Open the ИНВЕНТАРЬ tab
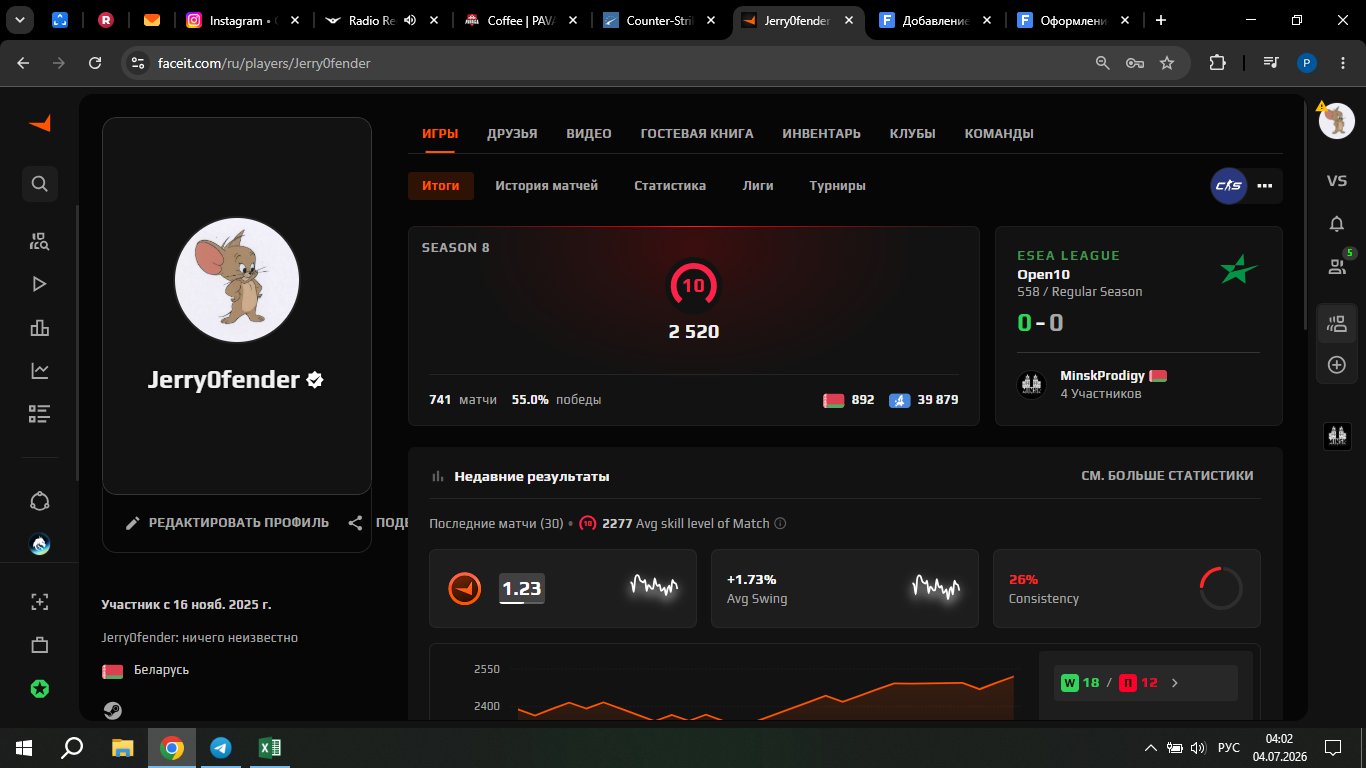Image resolution: width=1366 pixels, height=768 pixels. pyautogui.click(x=821, y=134)
